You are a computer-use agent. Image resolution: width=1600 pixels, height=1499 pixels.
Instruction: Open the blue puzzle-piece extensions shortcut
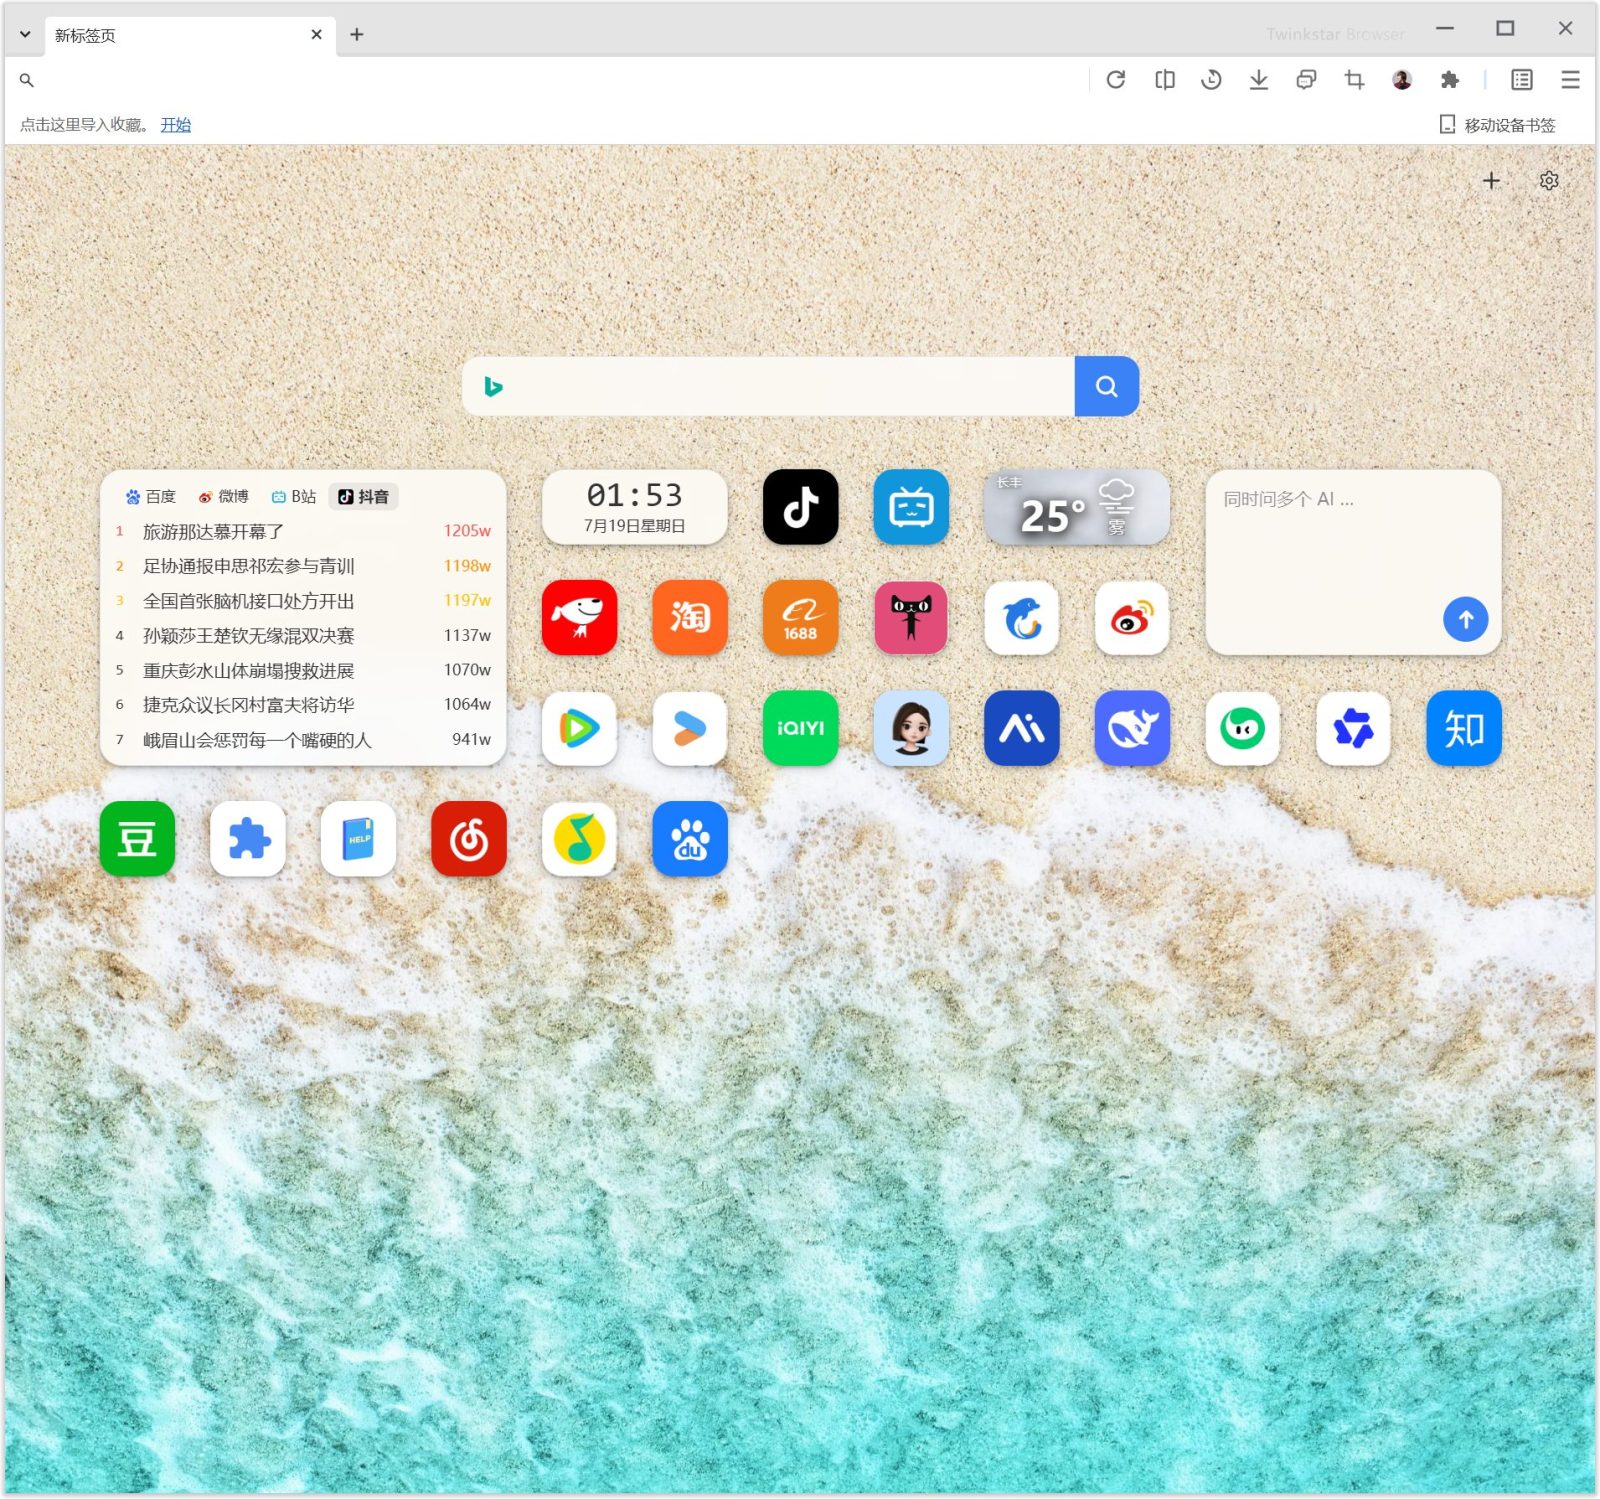pyautogui.click(x=248, y=838)
